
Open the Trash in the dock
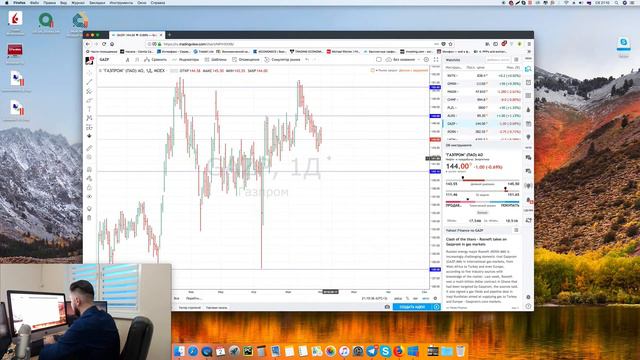coord(460,351)
